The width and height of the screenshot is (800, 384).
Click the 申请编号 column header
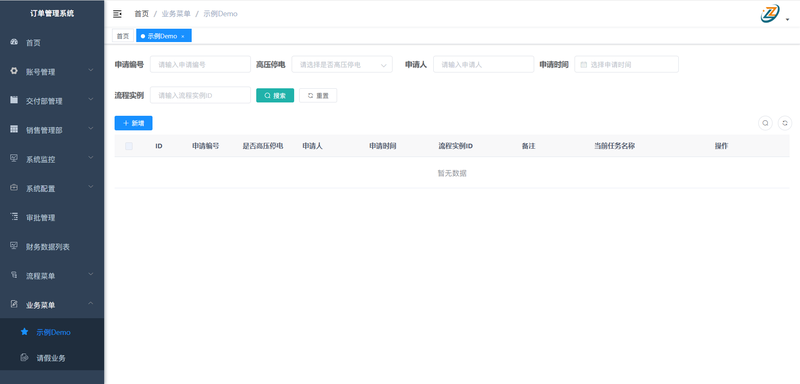206,146
